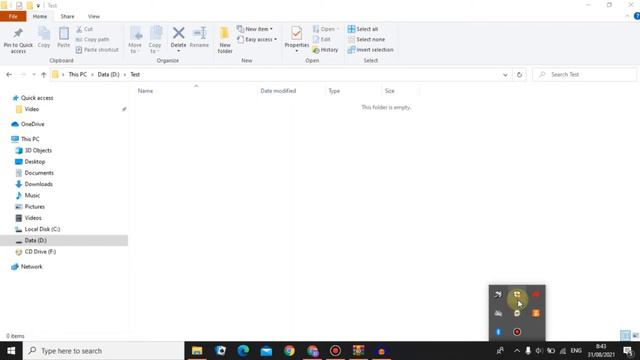The width and height of the screenshot is (640, 360).
Task: Go up one folder level
Action: coord(44,75)
